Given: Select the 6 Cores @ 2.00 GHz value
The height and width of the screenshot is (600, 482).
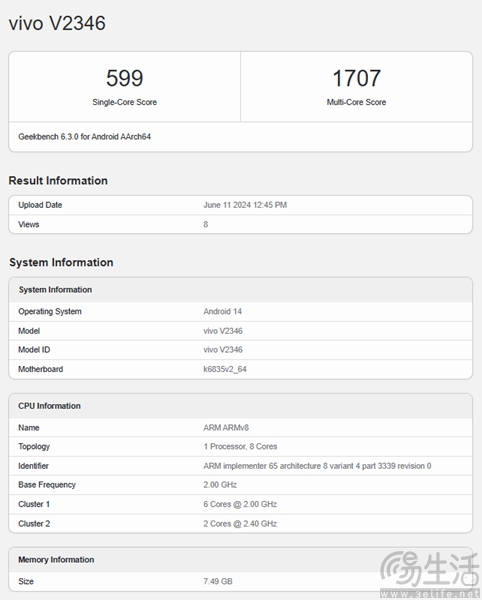Looking at the screenshot, I should pyautogui.click(x=240, y=504).
